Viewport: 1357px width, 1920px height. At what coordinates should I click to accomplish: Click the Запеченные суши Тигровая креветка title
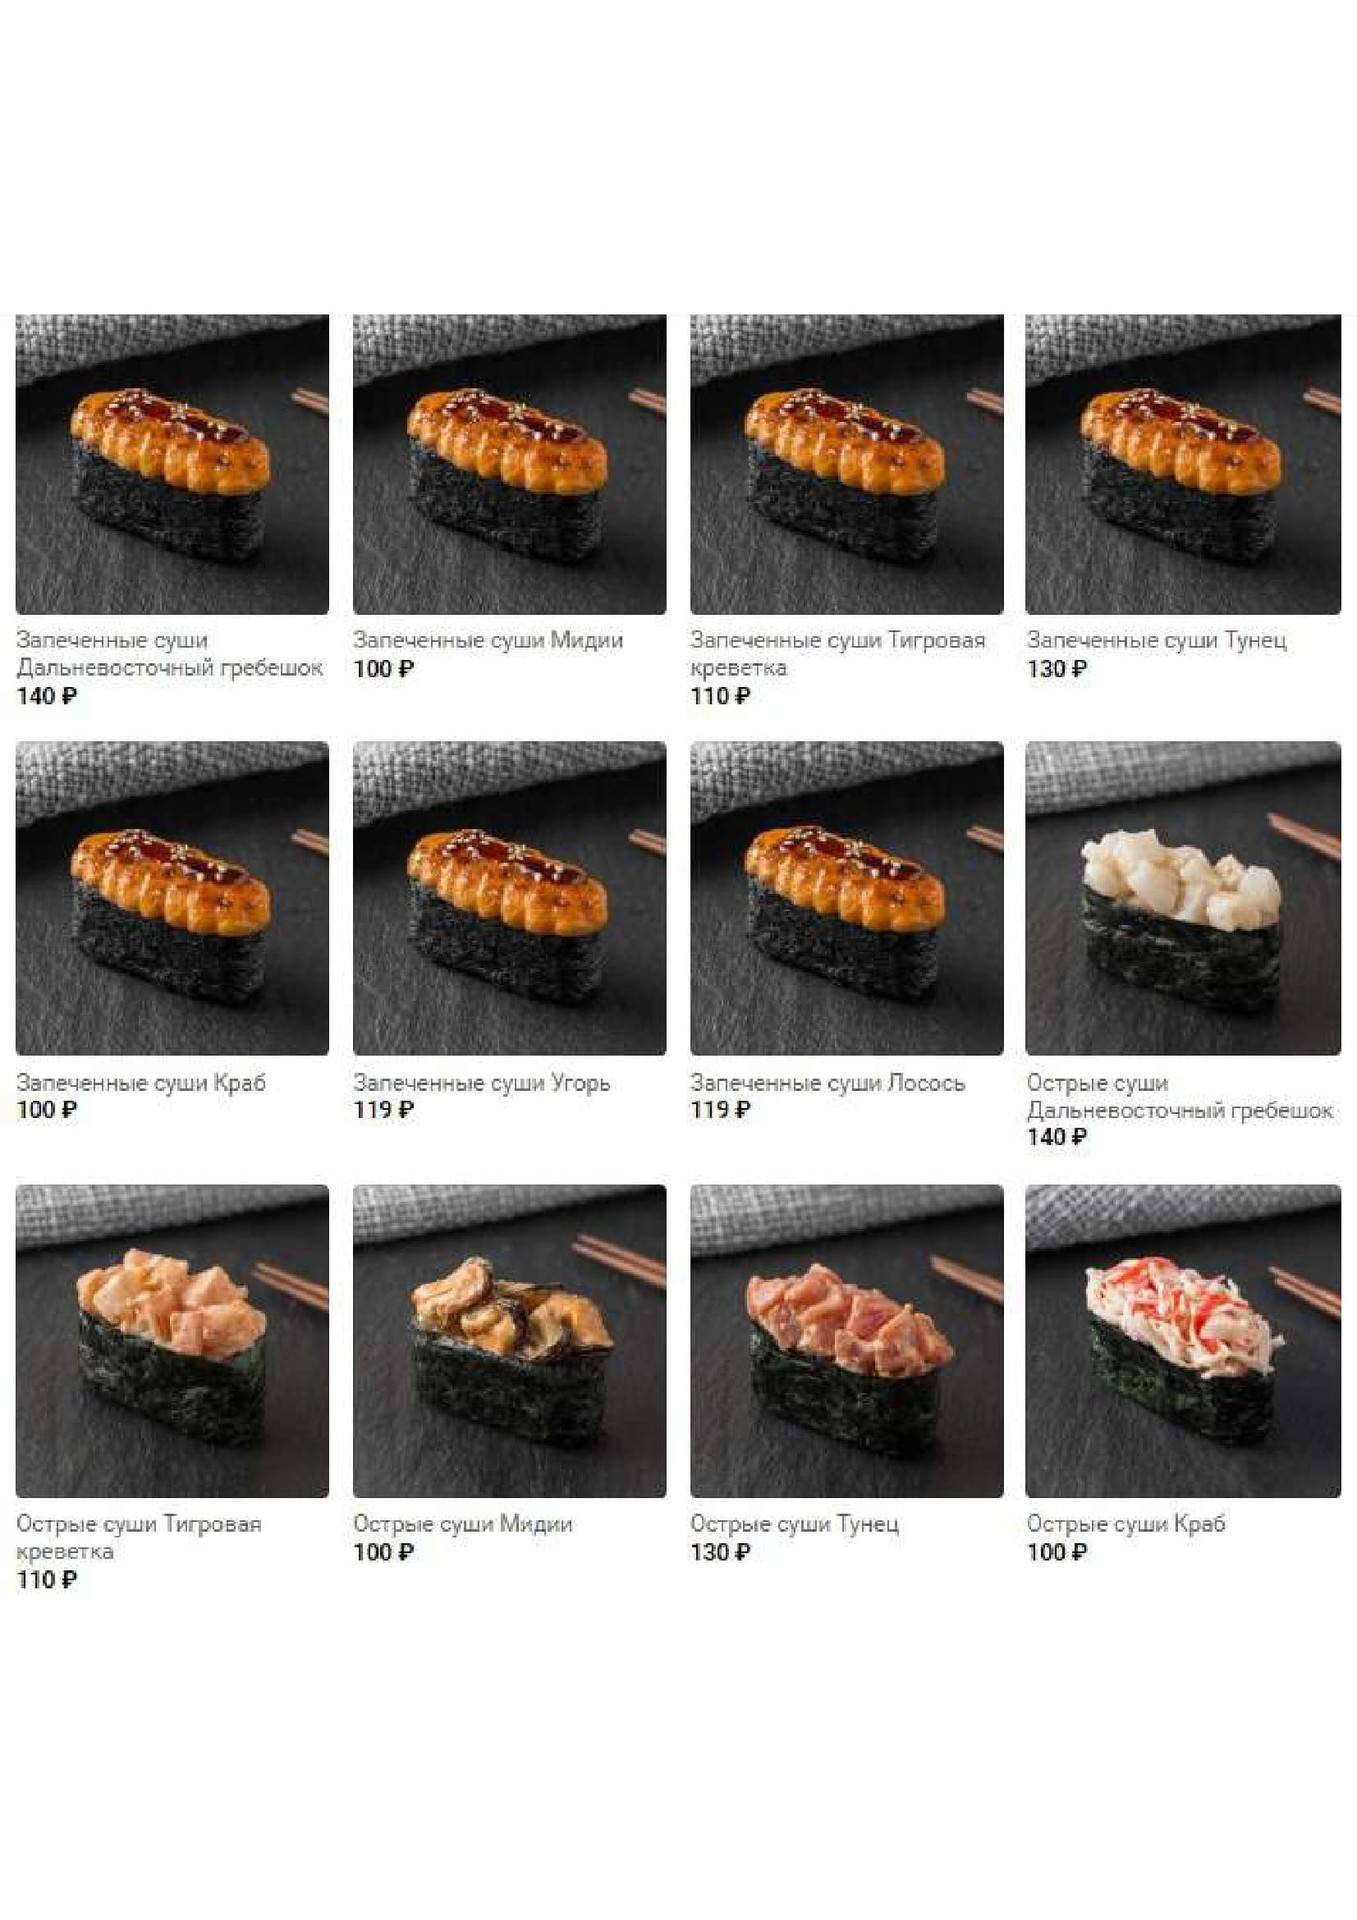coord(837,654)
